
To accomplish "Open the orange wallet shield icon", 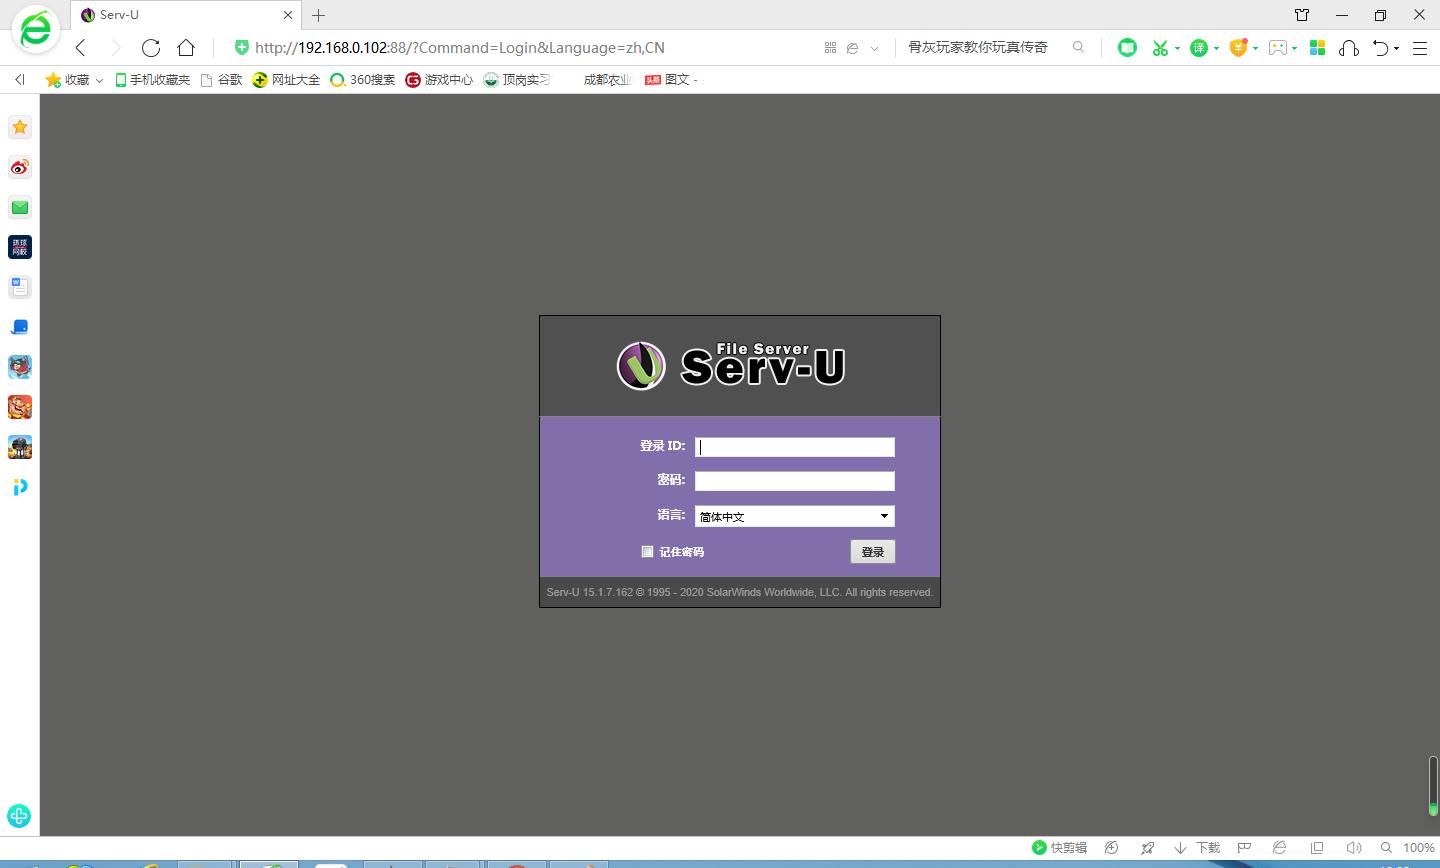I will 1238,47.
